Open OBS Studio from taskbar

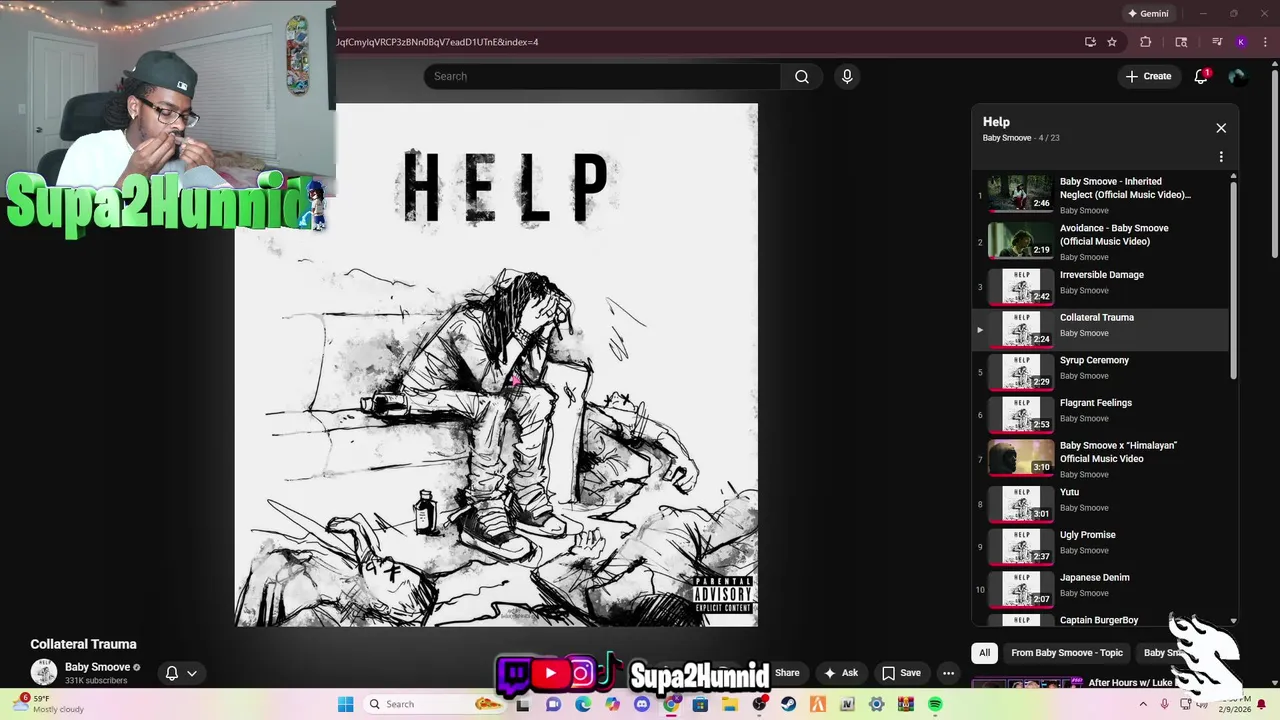pyautogui.click(x=759, y=704)
